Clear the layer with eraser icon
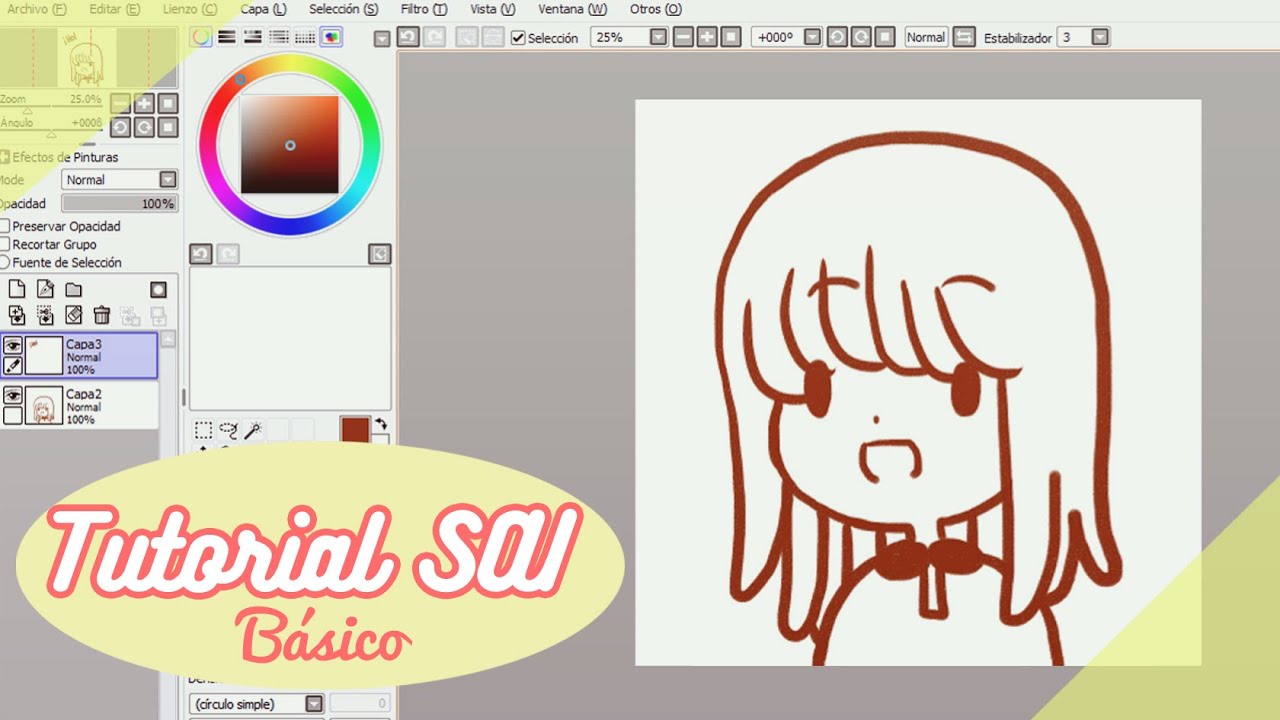Viewport: 1280px width, 720px height. 73,315
